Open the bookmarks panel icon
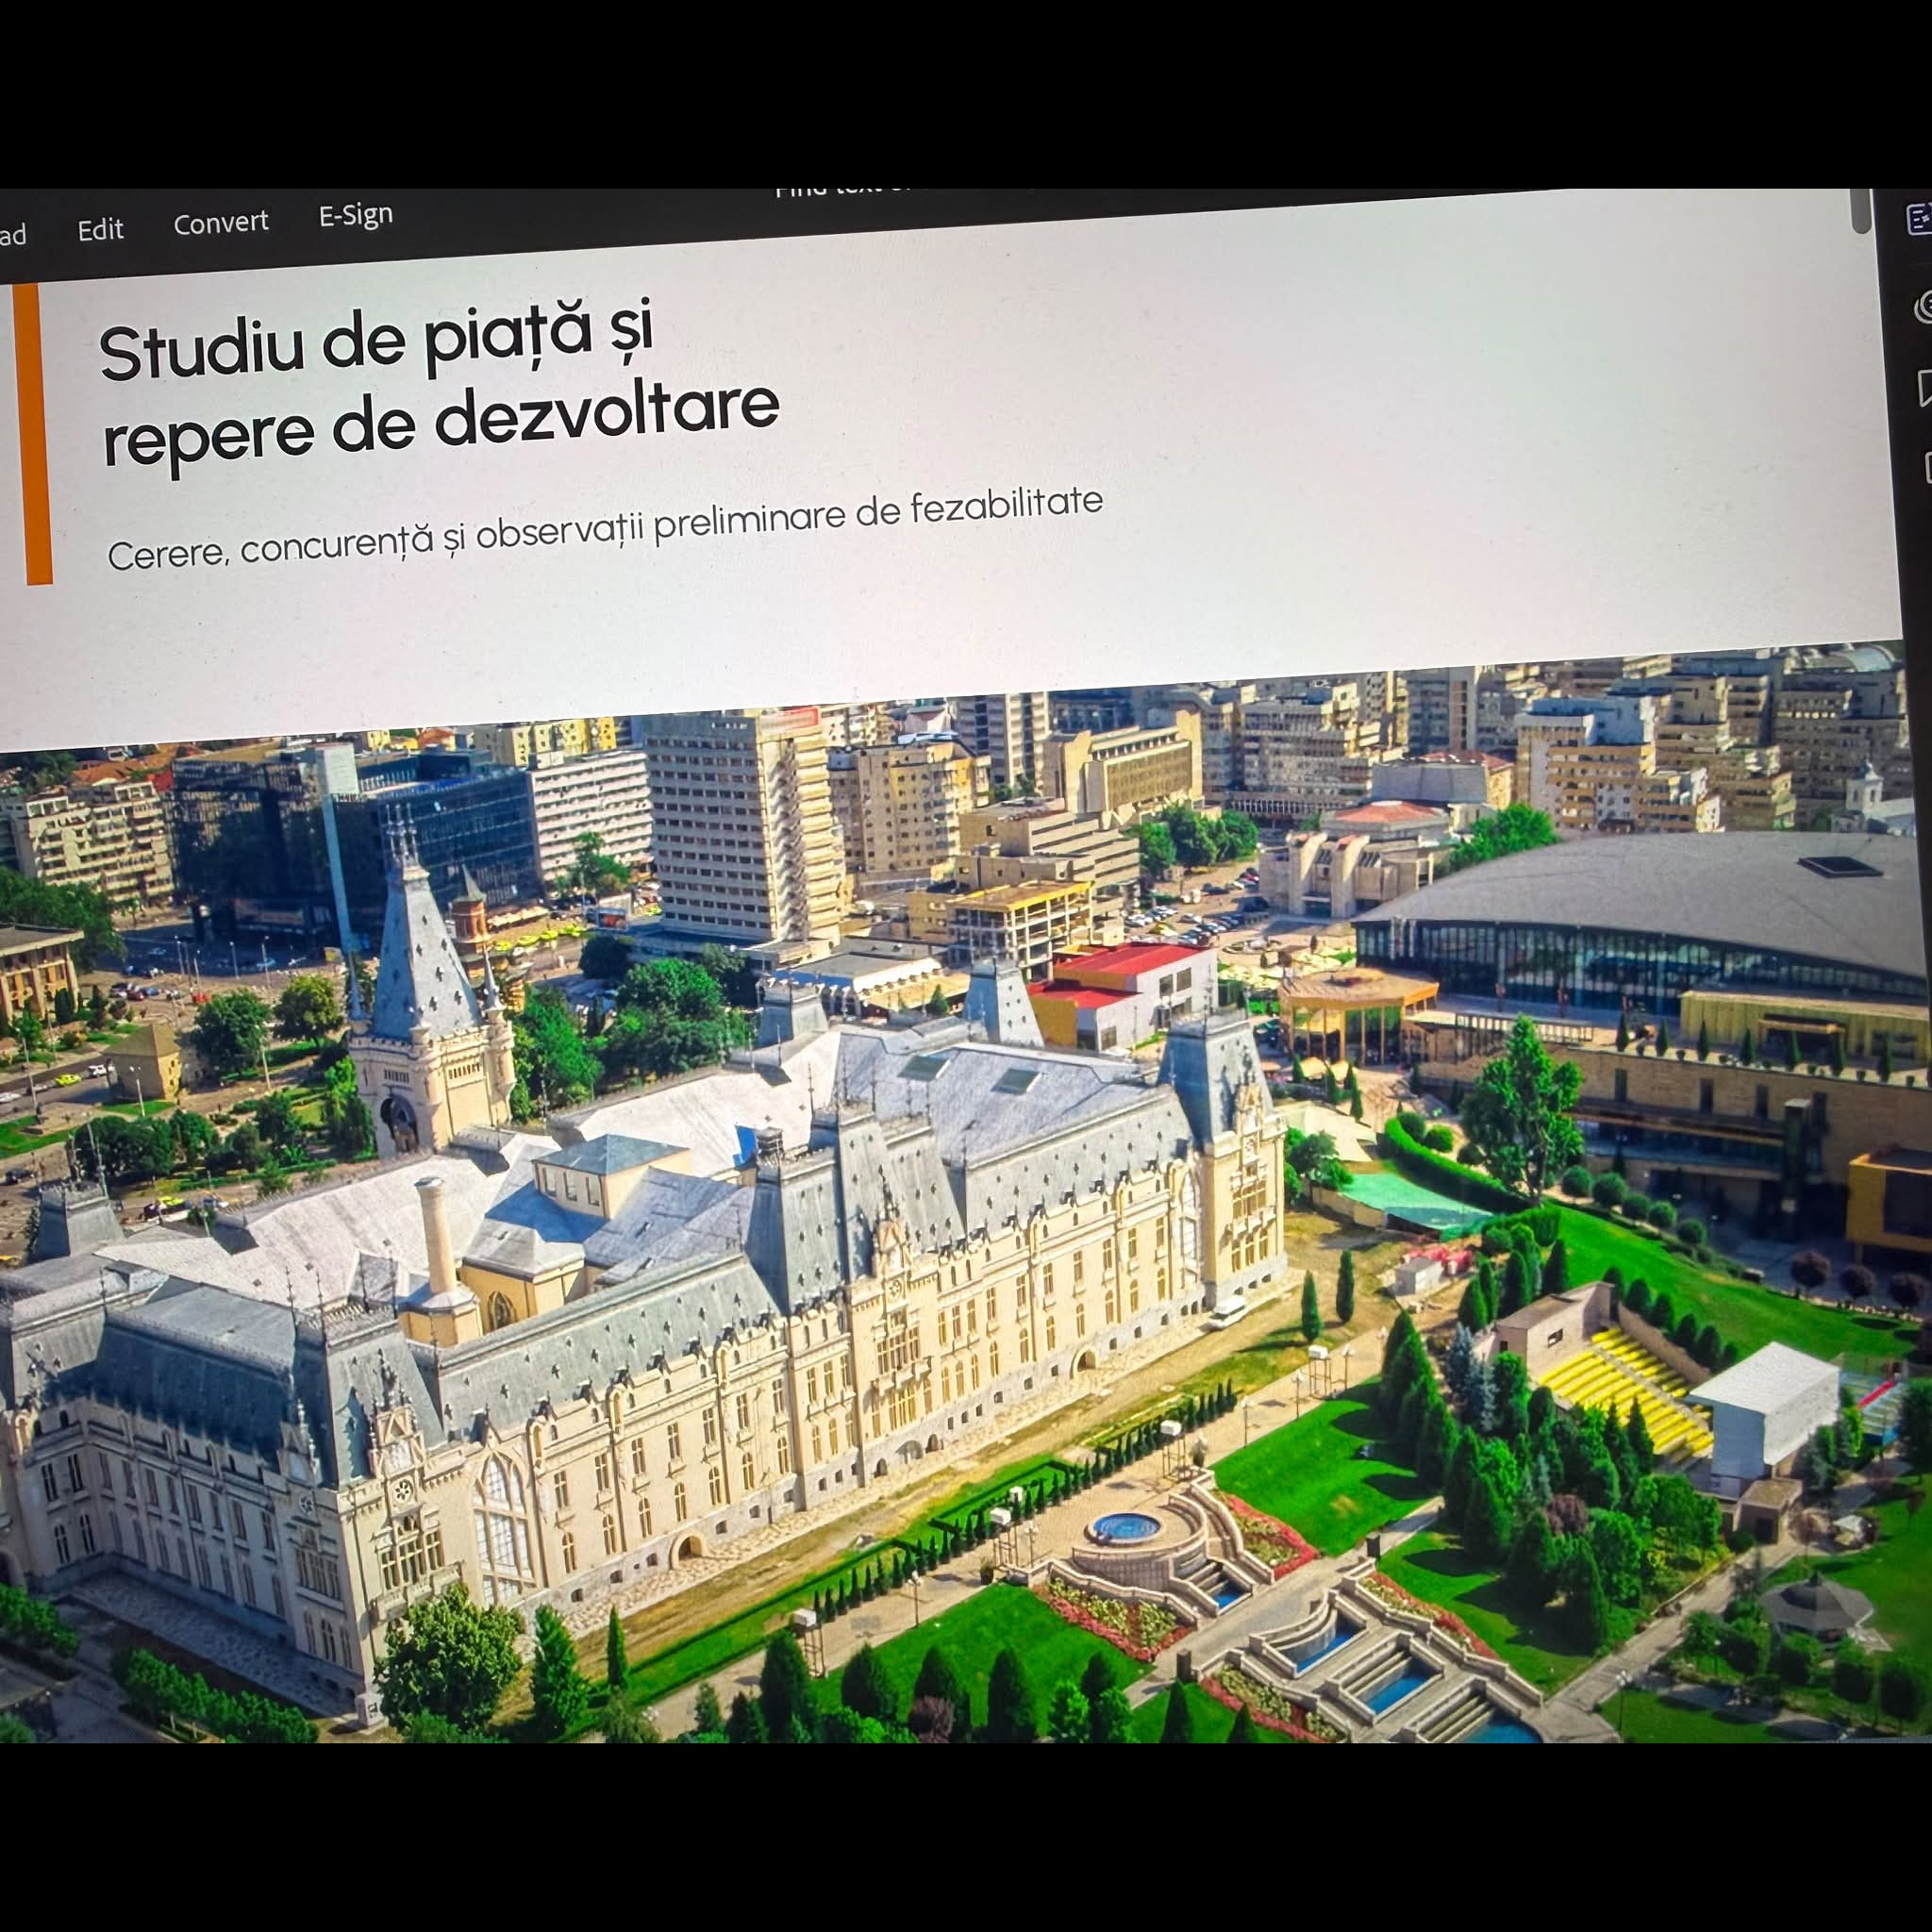Screen dimensions: 1932x1932 (x=1925, y=389)
